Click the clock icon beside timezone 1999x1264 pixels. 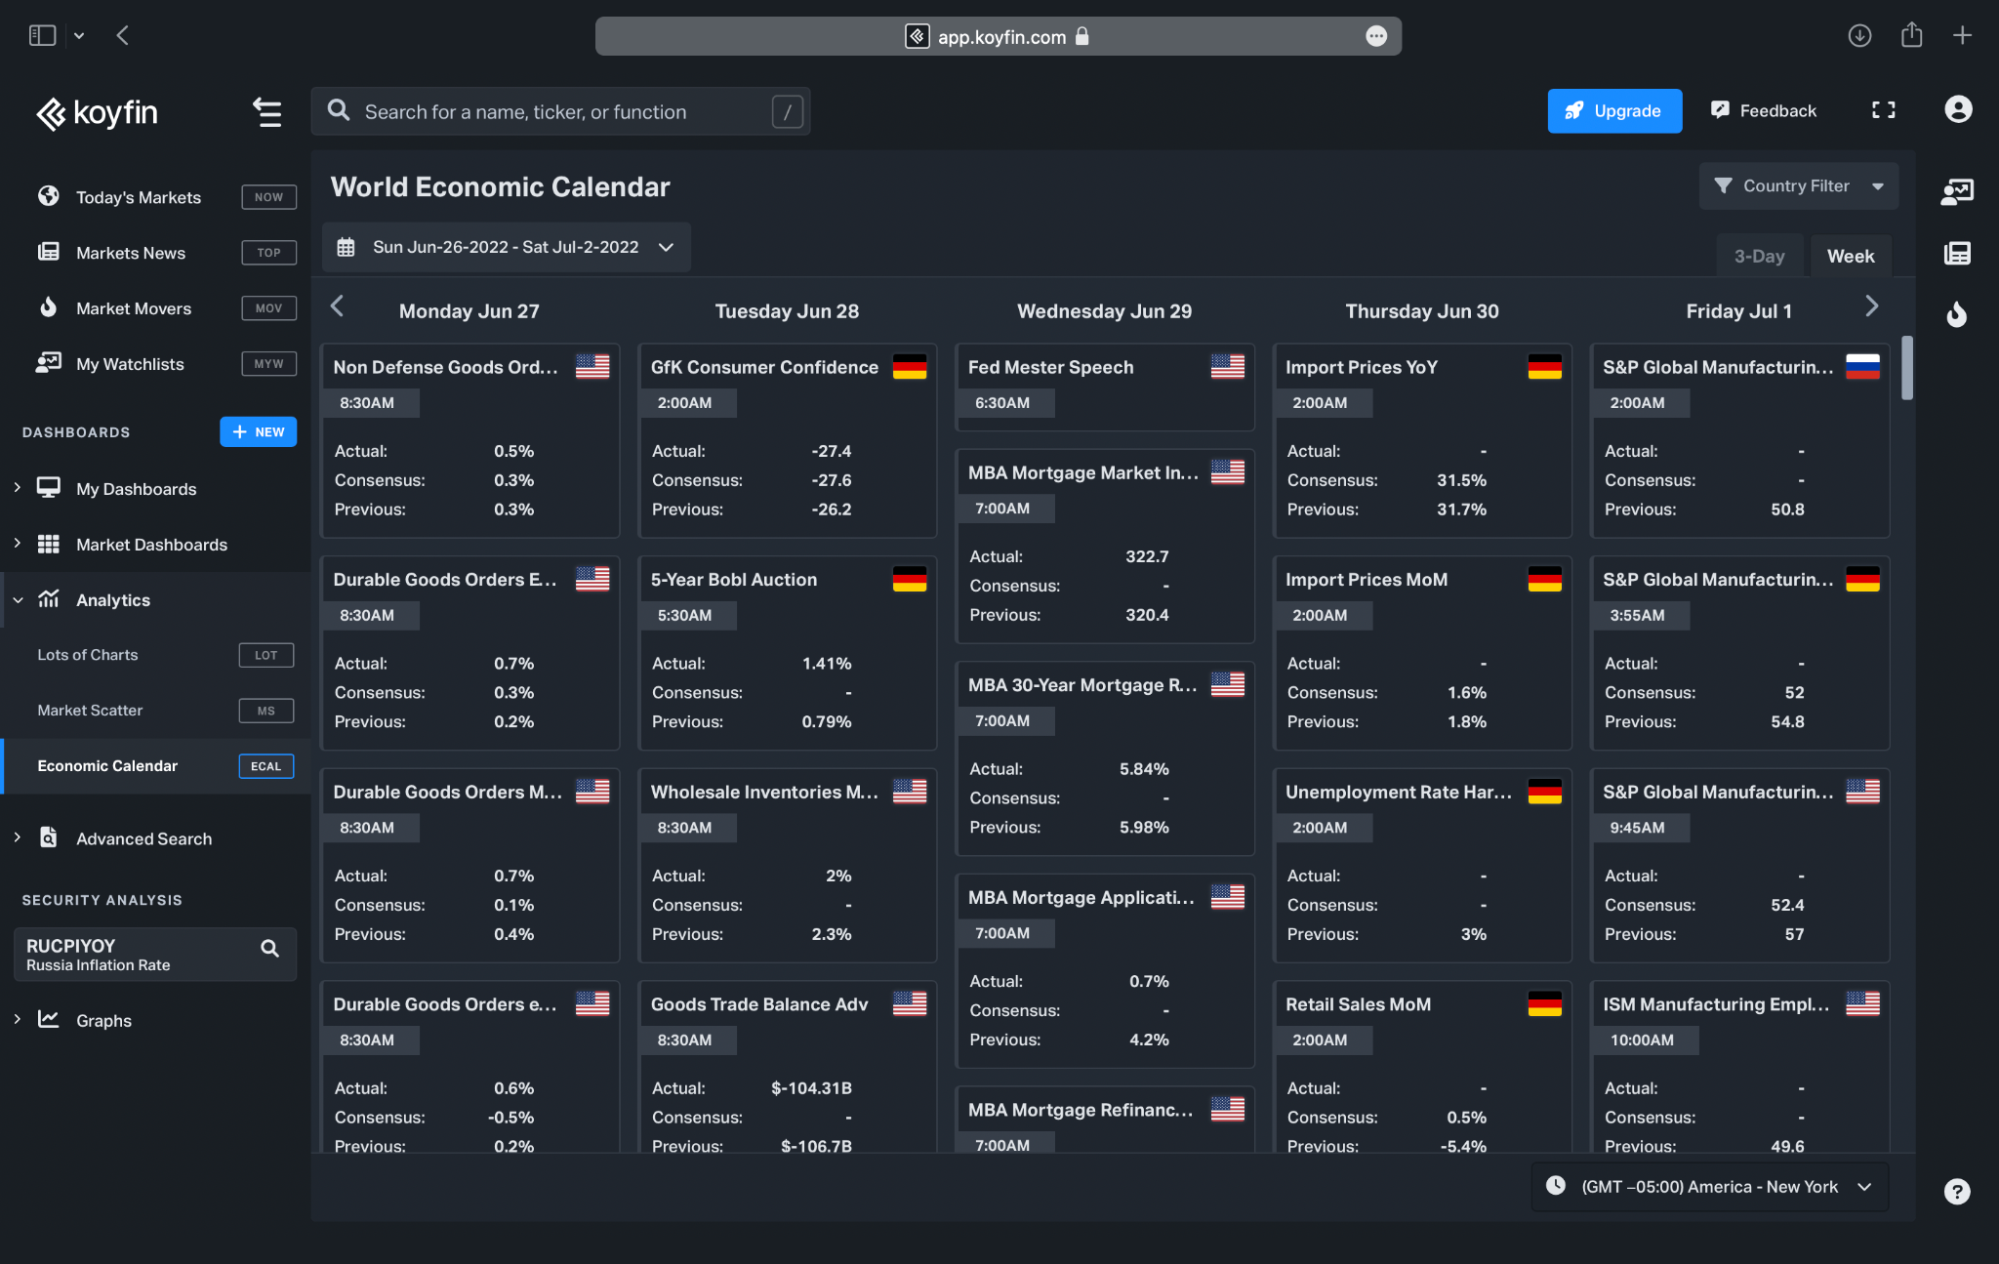pyautogui.click(x=1555, y=1186)
